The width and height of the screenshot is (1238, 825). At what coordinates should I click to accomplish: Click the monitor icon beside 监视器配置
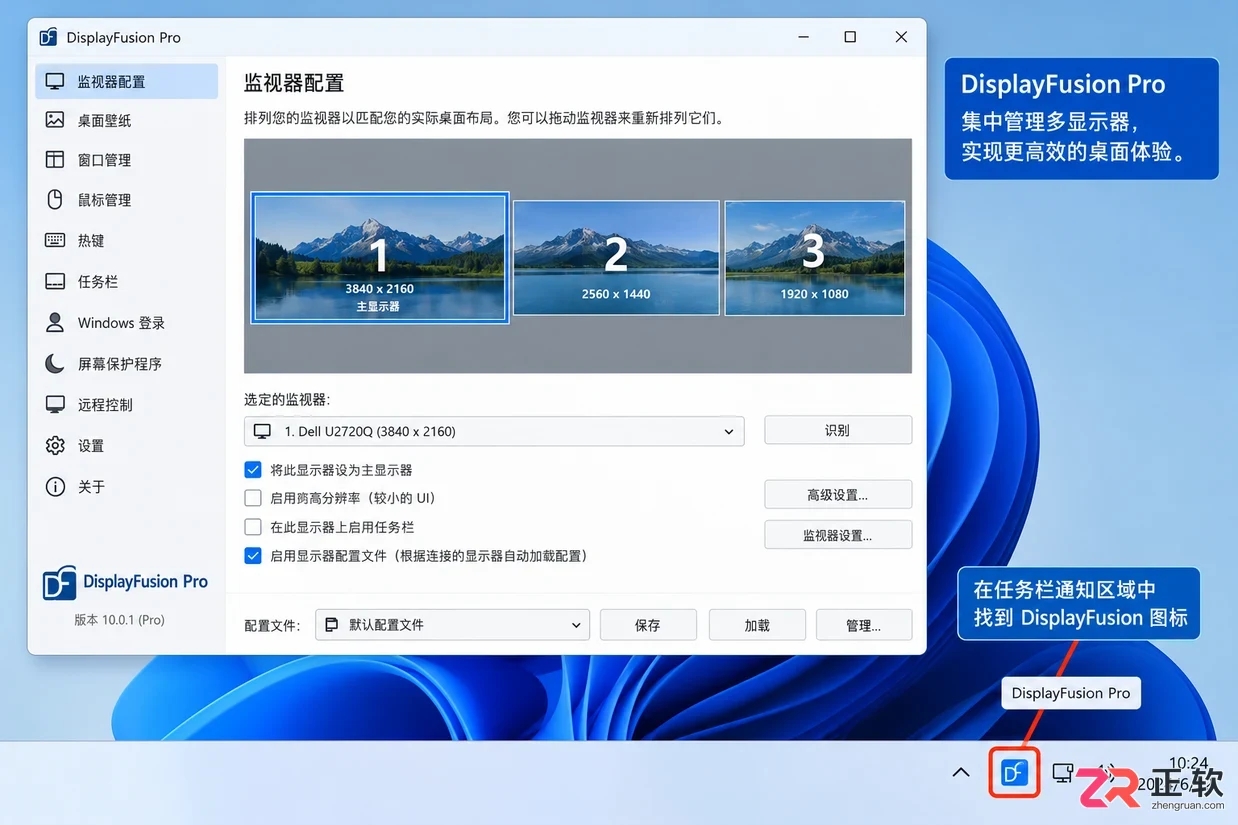click(55, 81)
